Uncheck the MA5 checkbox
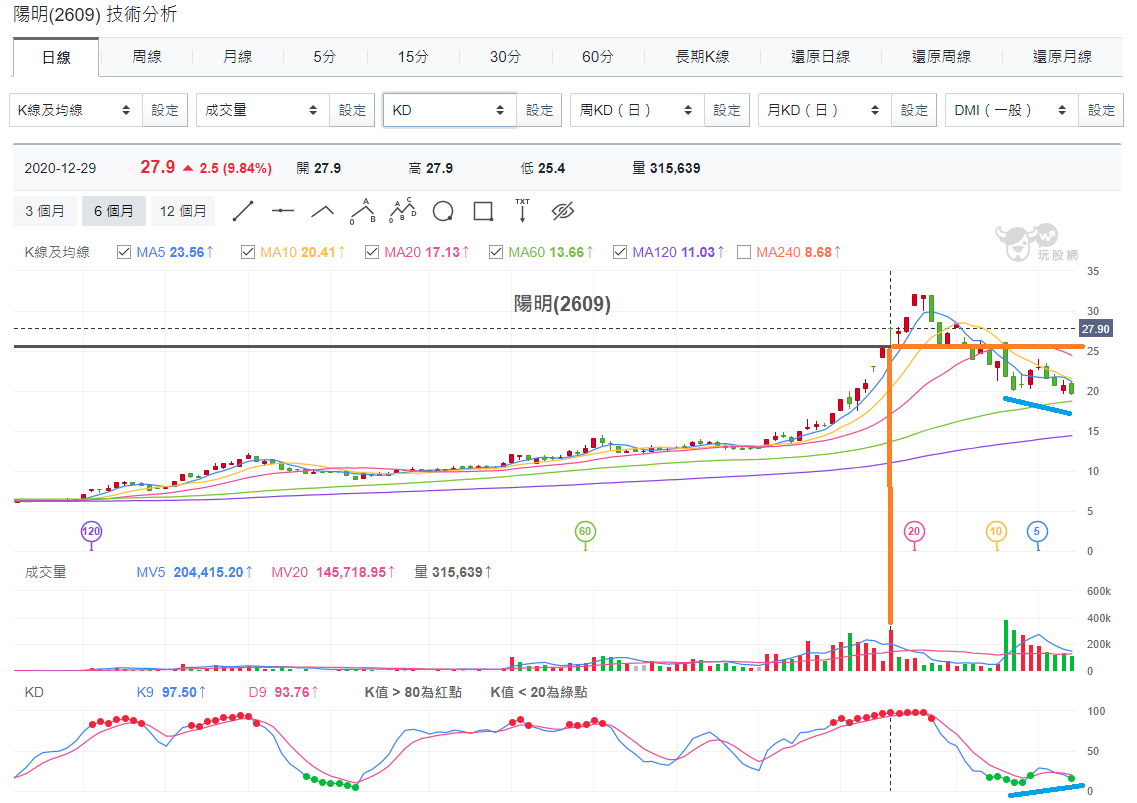The height and width of the screenshot is (803, 1137). (124, 252)
